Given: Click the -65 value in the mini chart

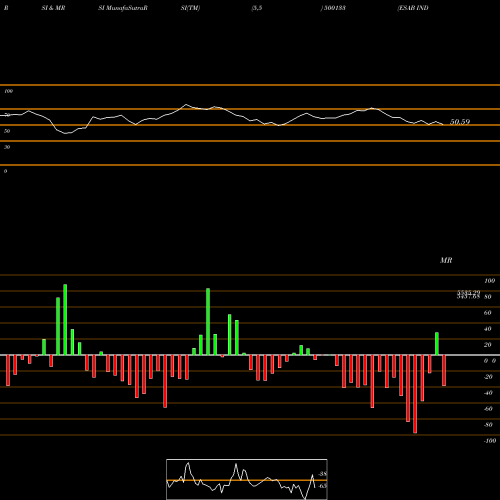Looking at the screenshot, I should (322, 486).
